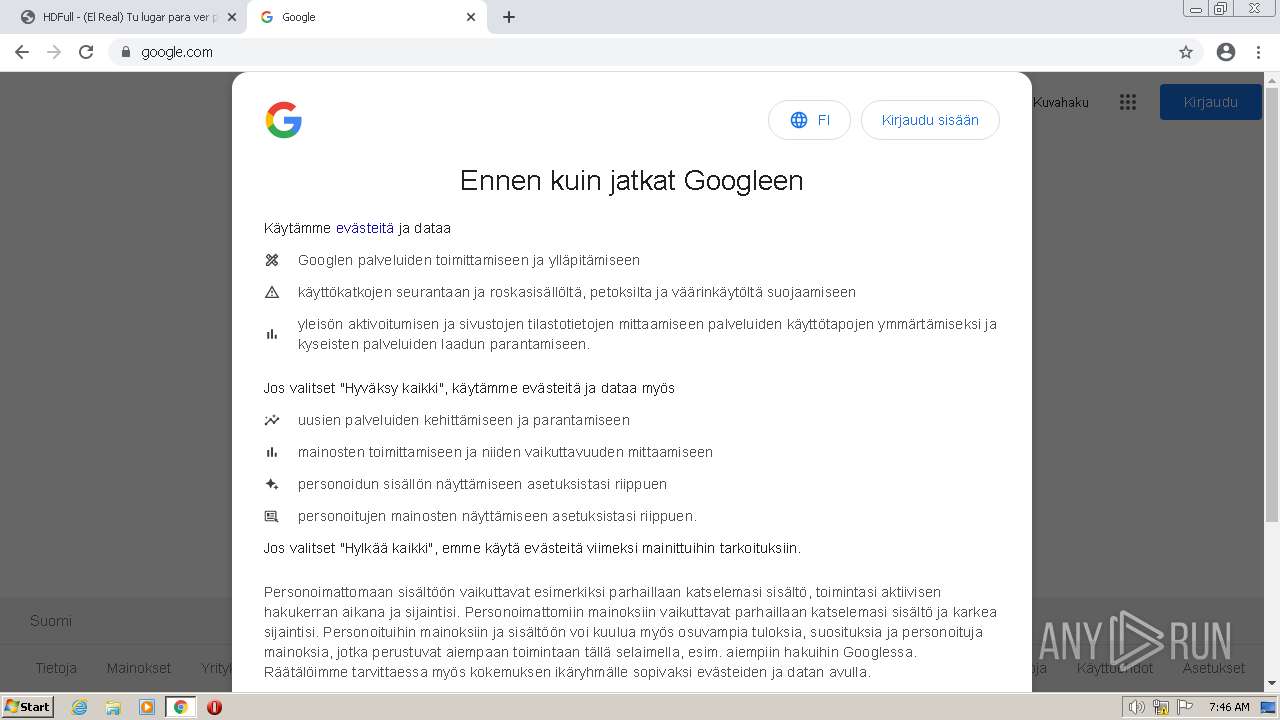The width and height of the screenshot is (1280, 720).
Task: Click the show desktop button in taskbar
Action: coord(1270,707)
